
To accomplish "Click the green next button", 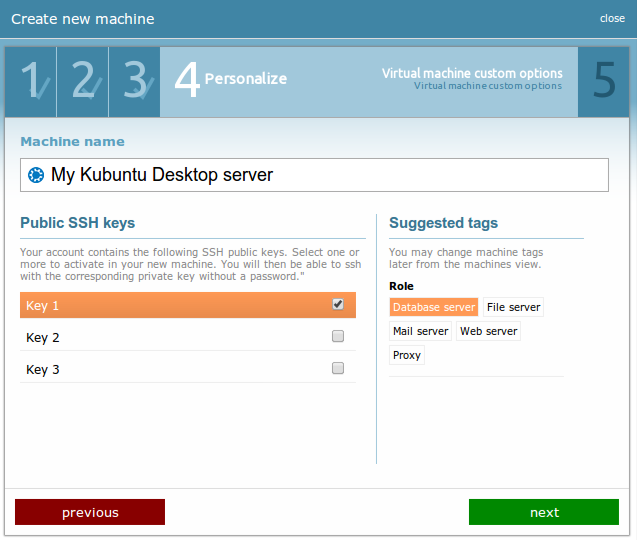I will click(x=544, y=512).
